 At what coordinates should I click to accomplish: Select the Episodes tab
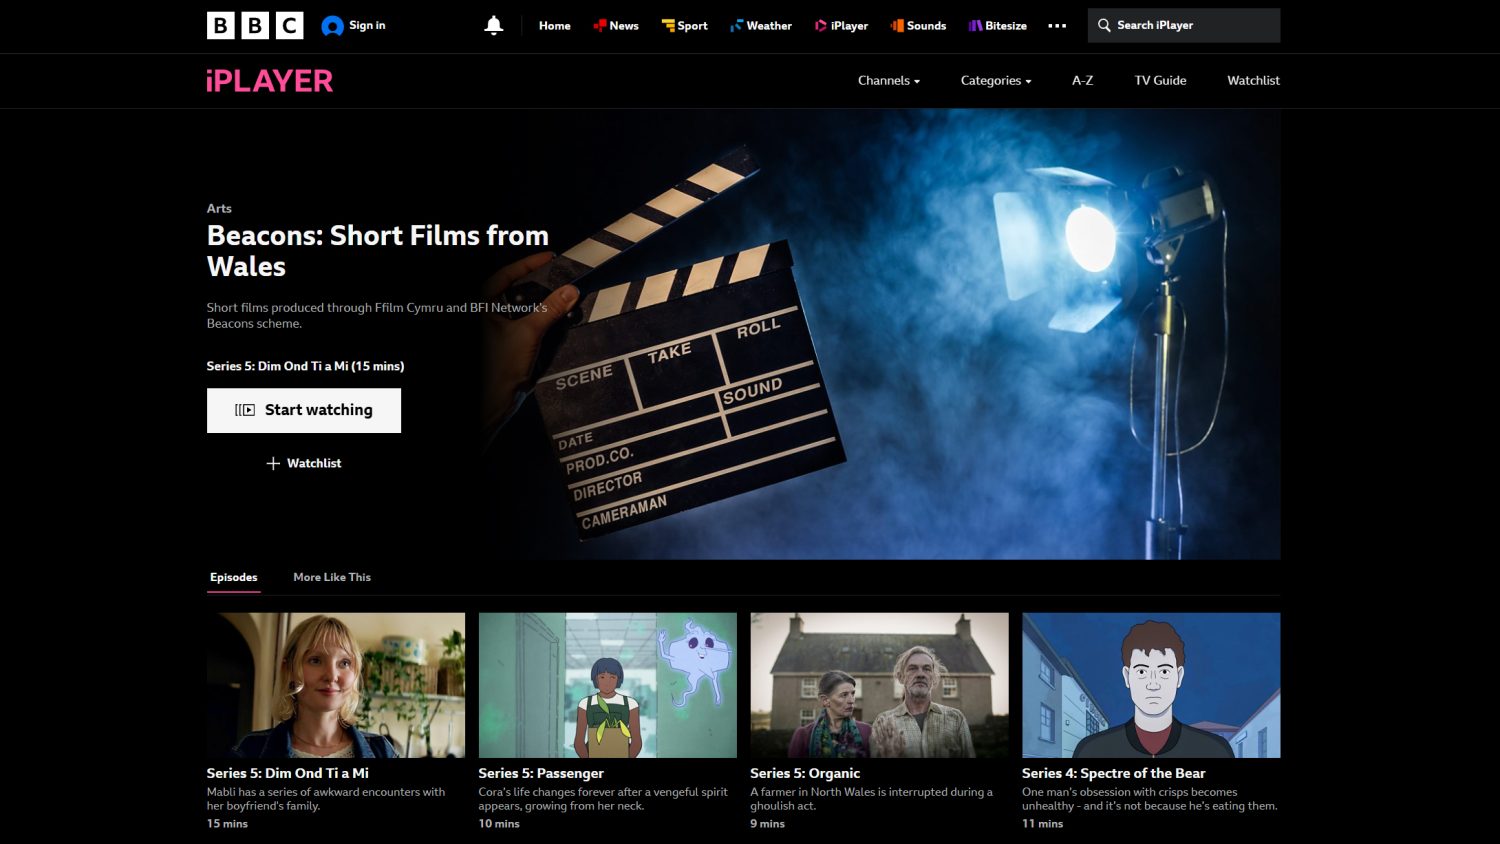[x=234, y=577]
